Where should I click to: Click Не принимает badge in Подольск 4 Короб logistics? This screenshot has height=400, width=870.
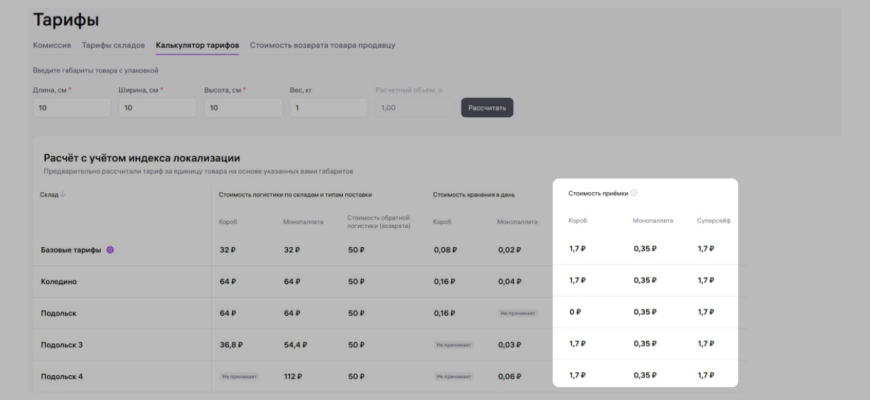pyautogui.click(x=238, y=376)
